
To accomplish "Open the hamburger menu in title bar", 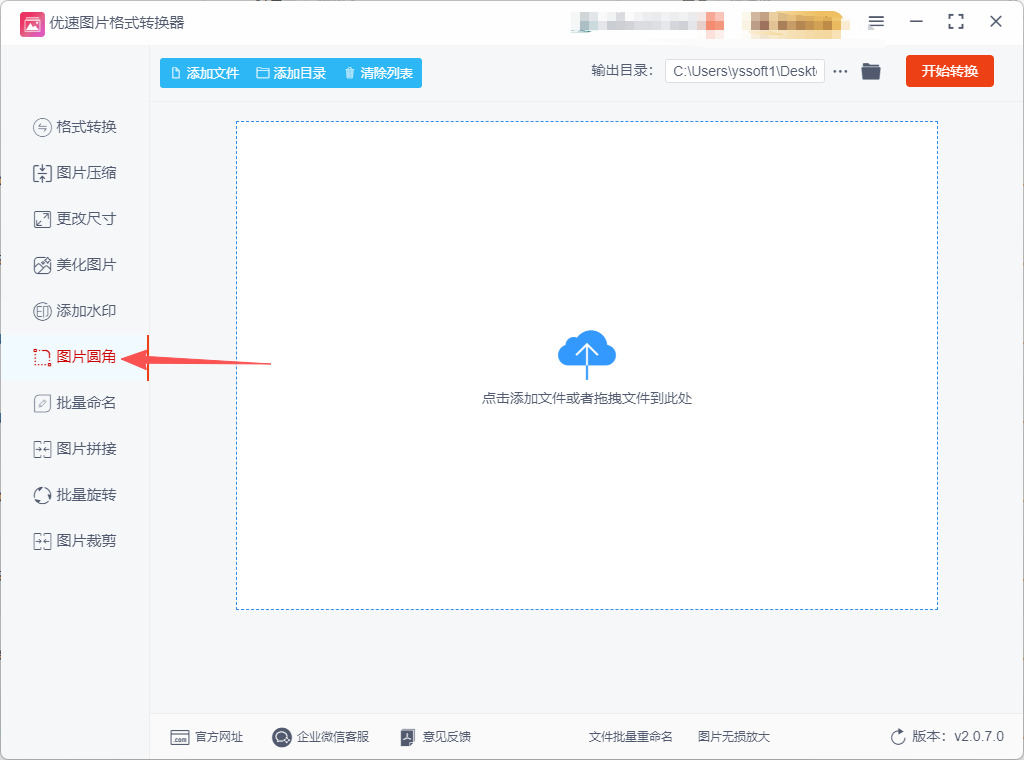I will pyautogui.click(x=876, y=22).
